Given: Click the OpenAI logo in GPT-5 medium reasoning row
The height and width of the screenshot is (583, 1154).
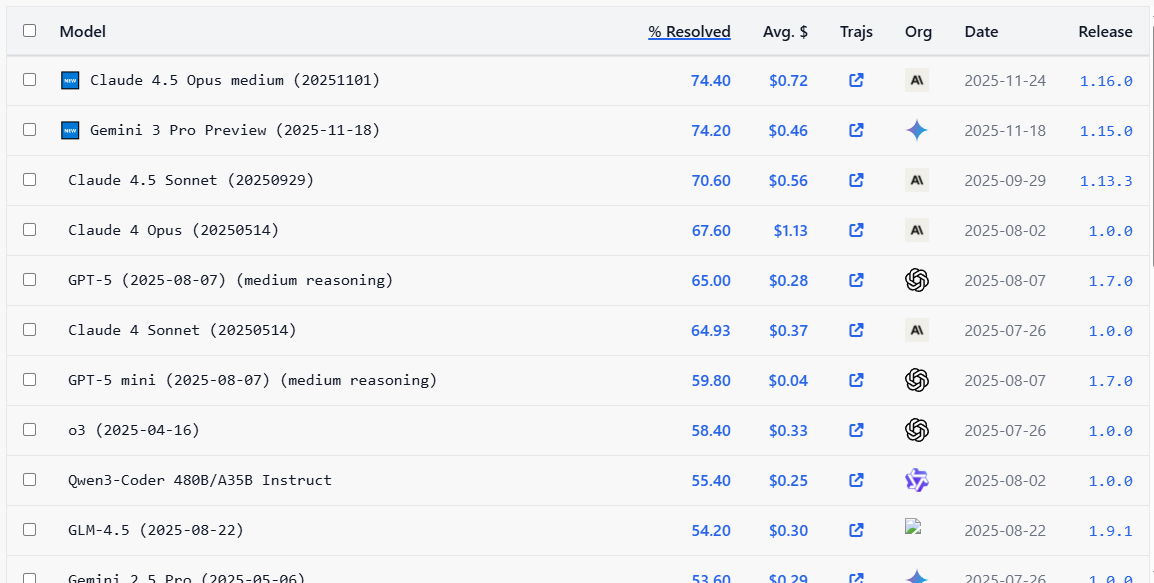Looking at the screenshot, I should pyautogui.click(x=917, y=280).
